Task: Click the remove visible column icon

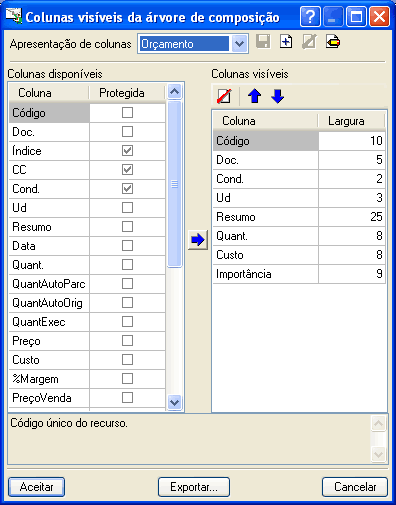Action: 224,96
